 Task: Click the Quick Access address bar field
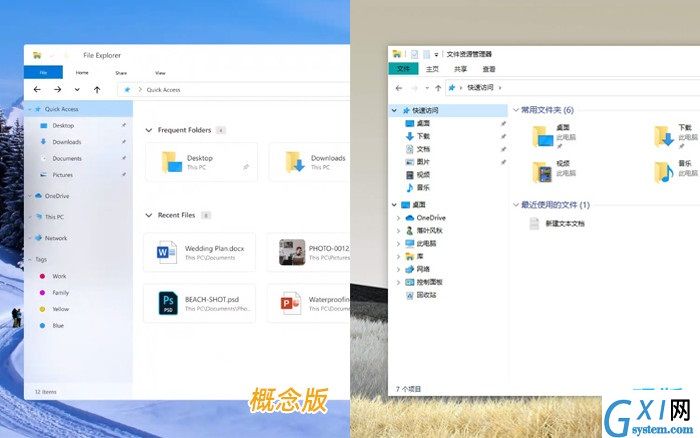point(234,90)
